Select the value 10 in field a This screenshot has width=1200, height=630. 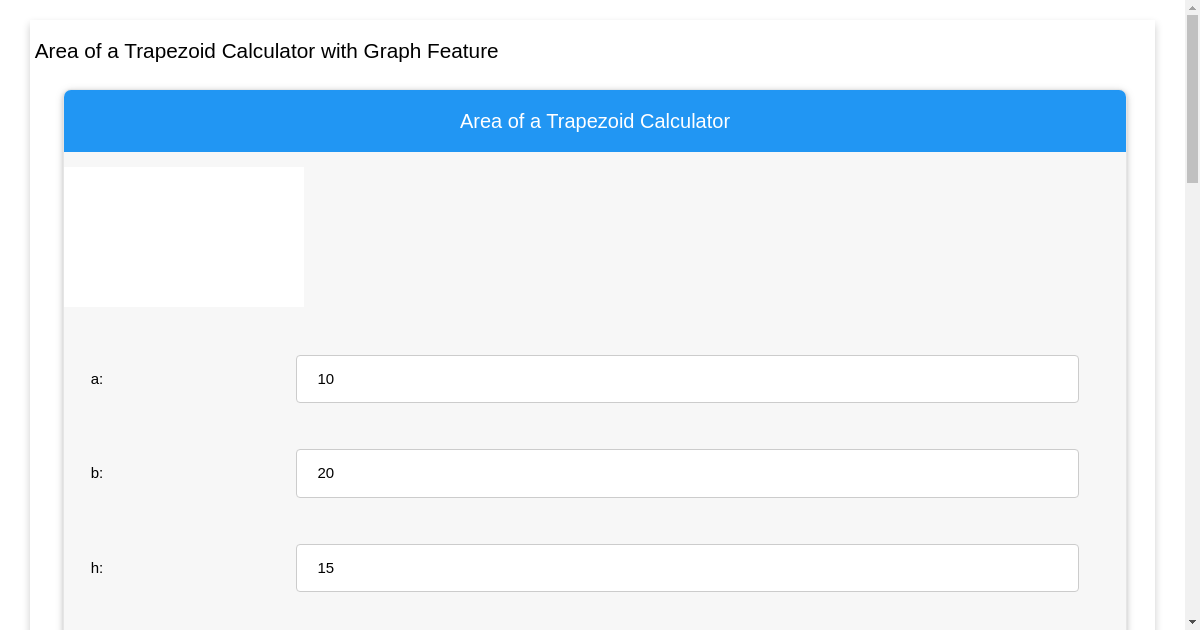[x=326, y=379]
